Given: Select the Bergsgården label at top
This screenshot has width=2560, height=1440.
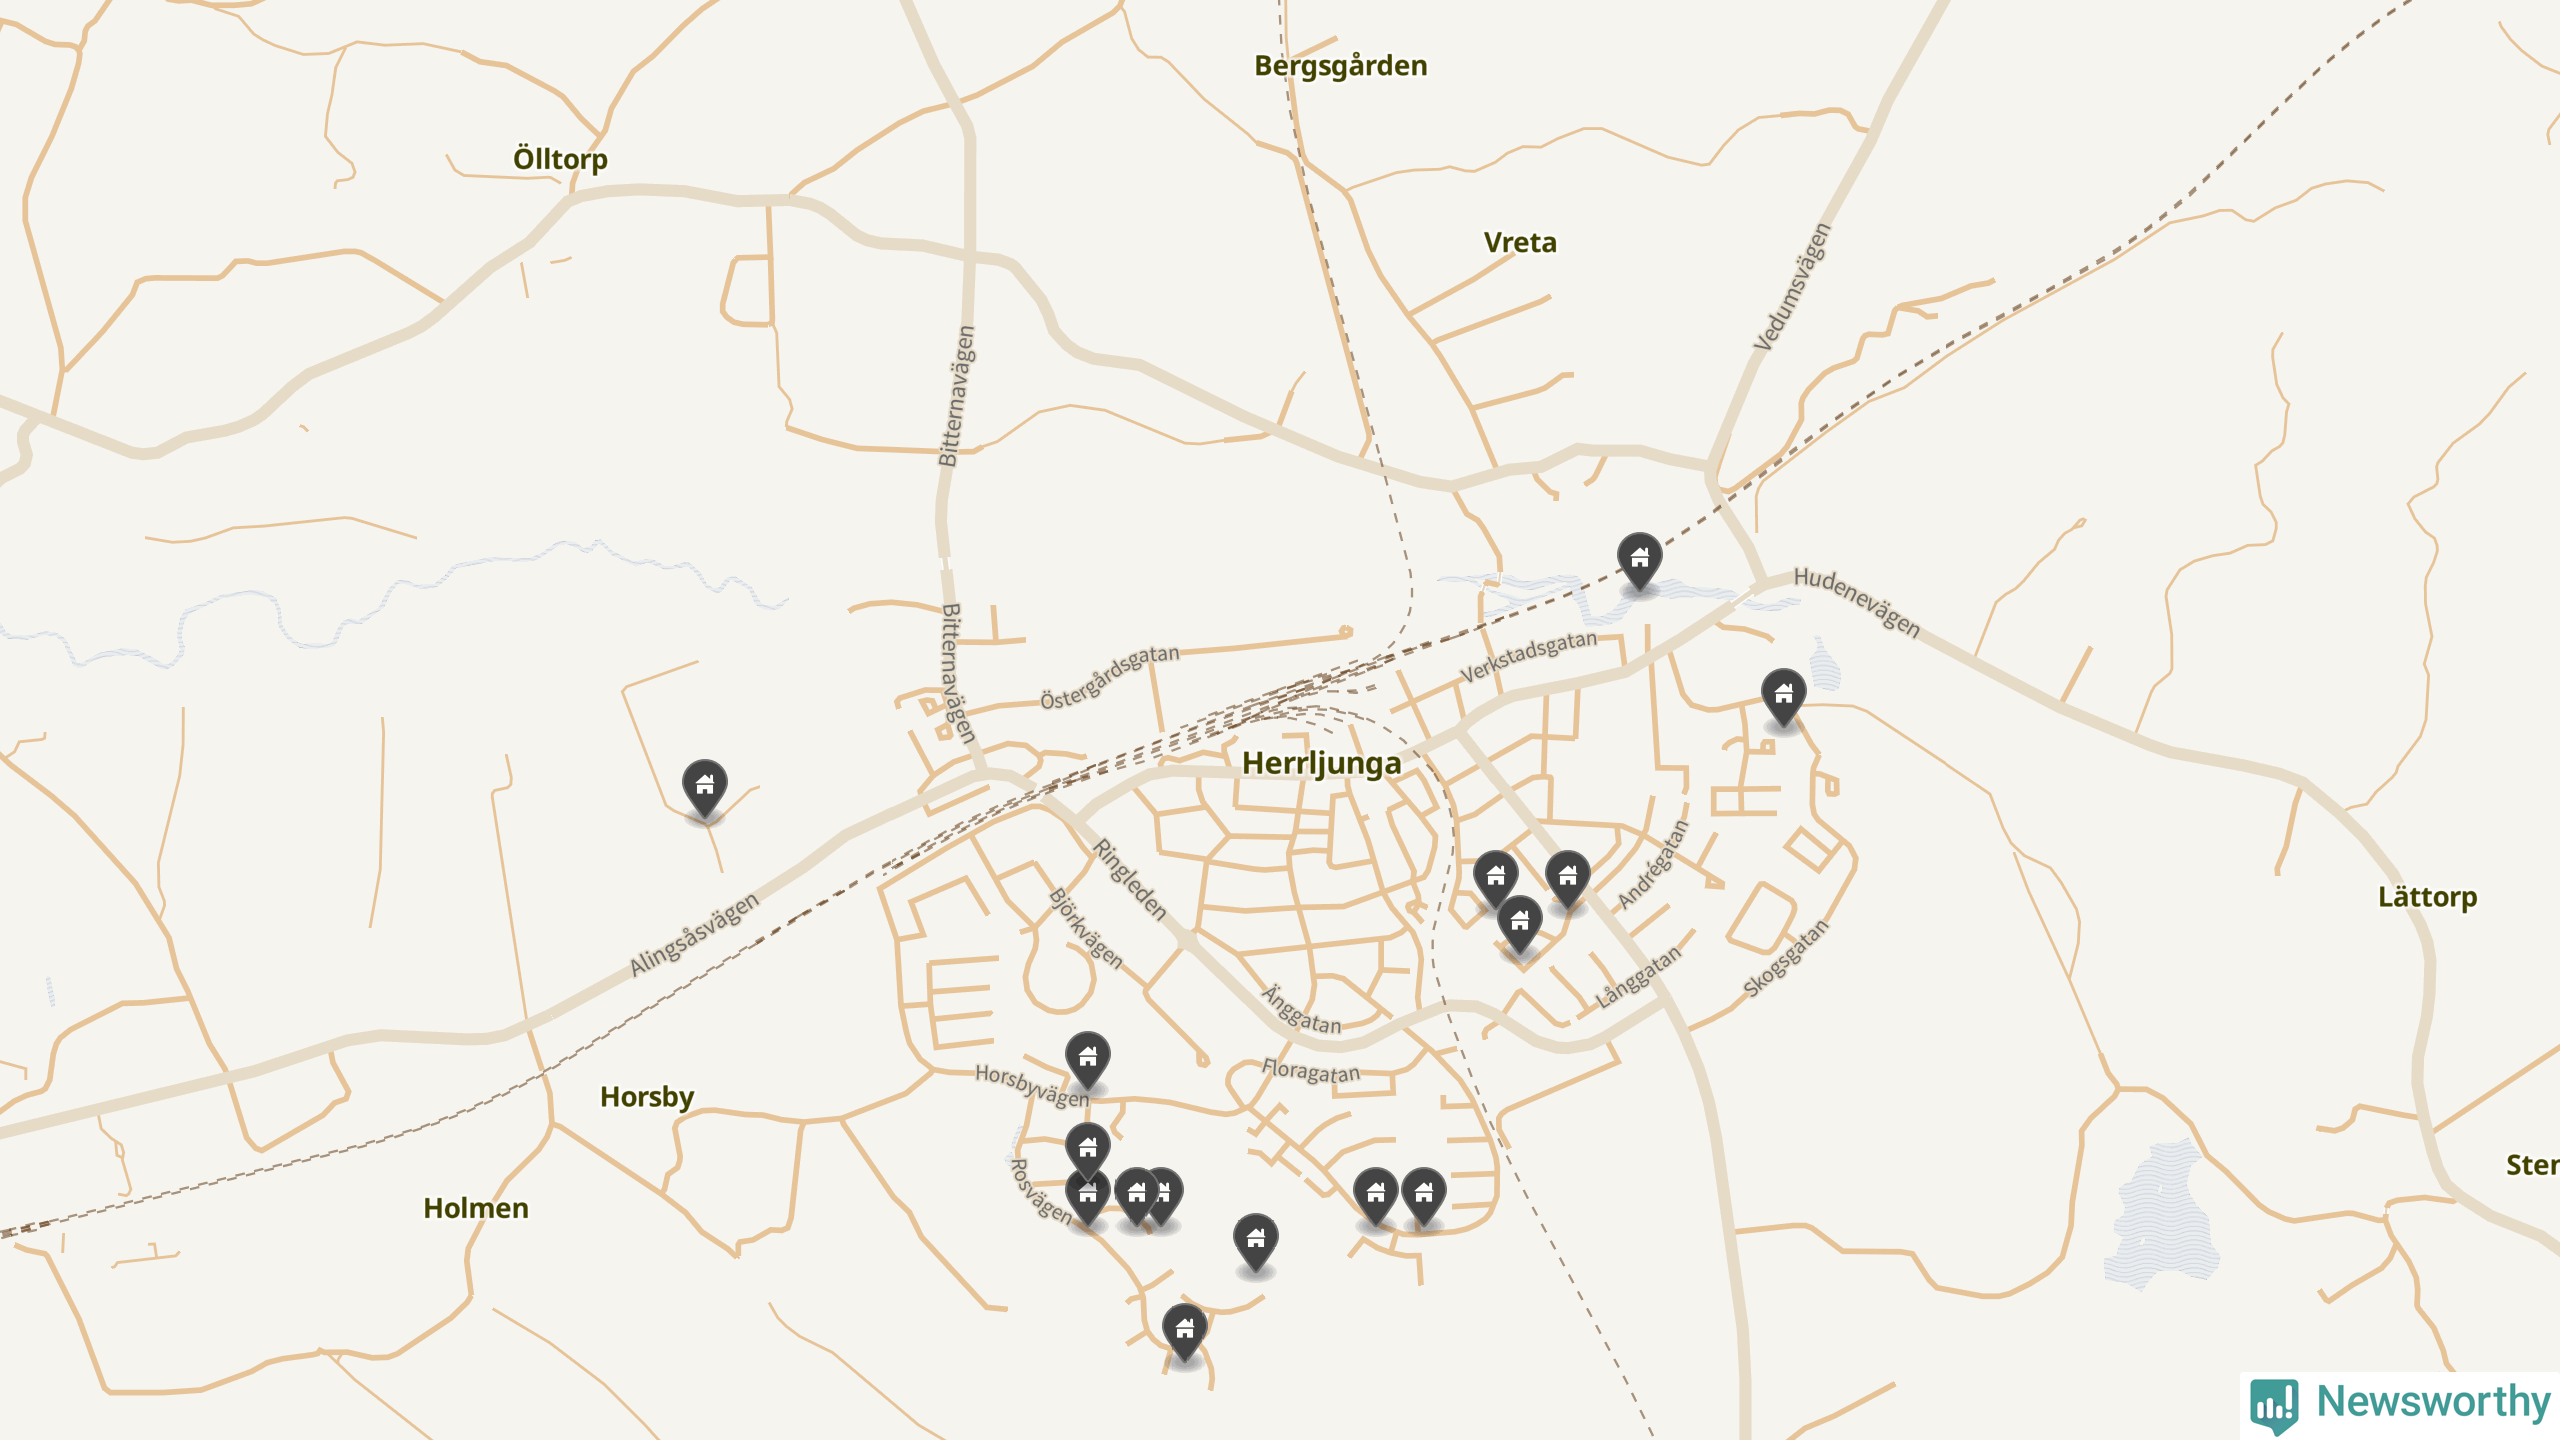Looking at the screenshot, I should pyautogui.click(x=1340, y=66).
